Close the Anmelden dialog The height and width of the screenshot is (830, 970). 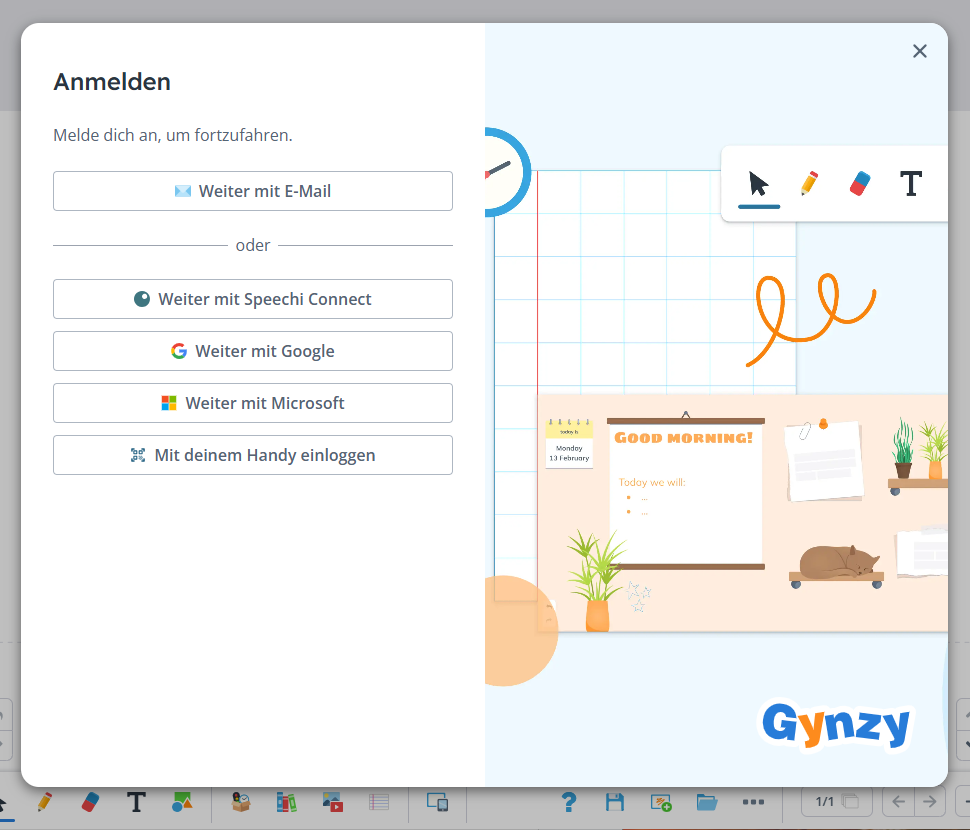tap(920, 51)
